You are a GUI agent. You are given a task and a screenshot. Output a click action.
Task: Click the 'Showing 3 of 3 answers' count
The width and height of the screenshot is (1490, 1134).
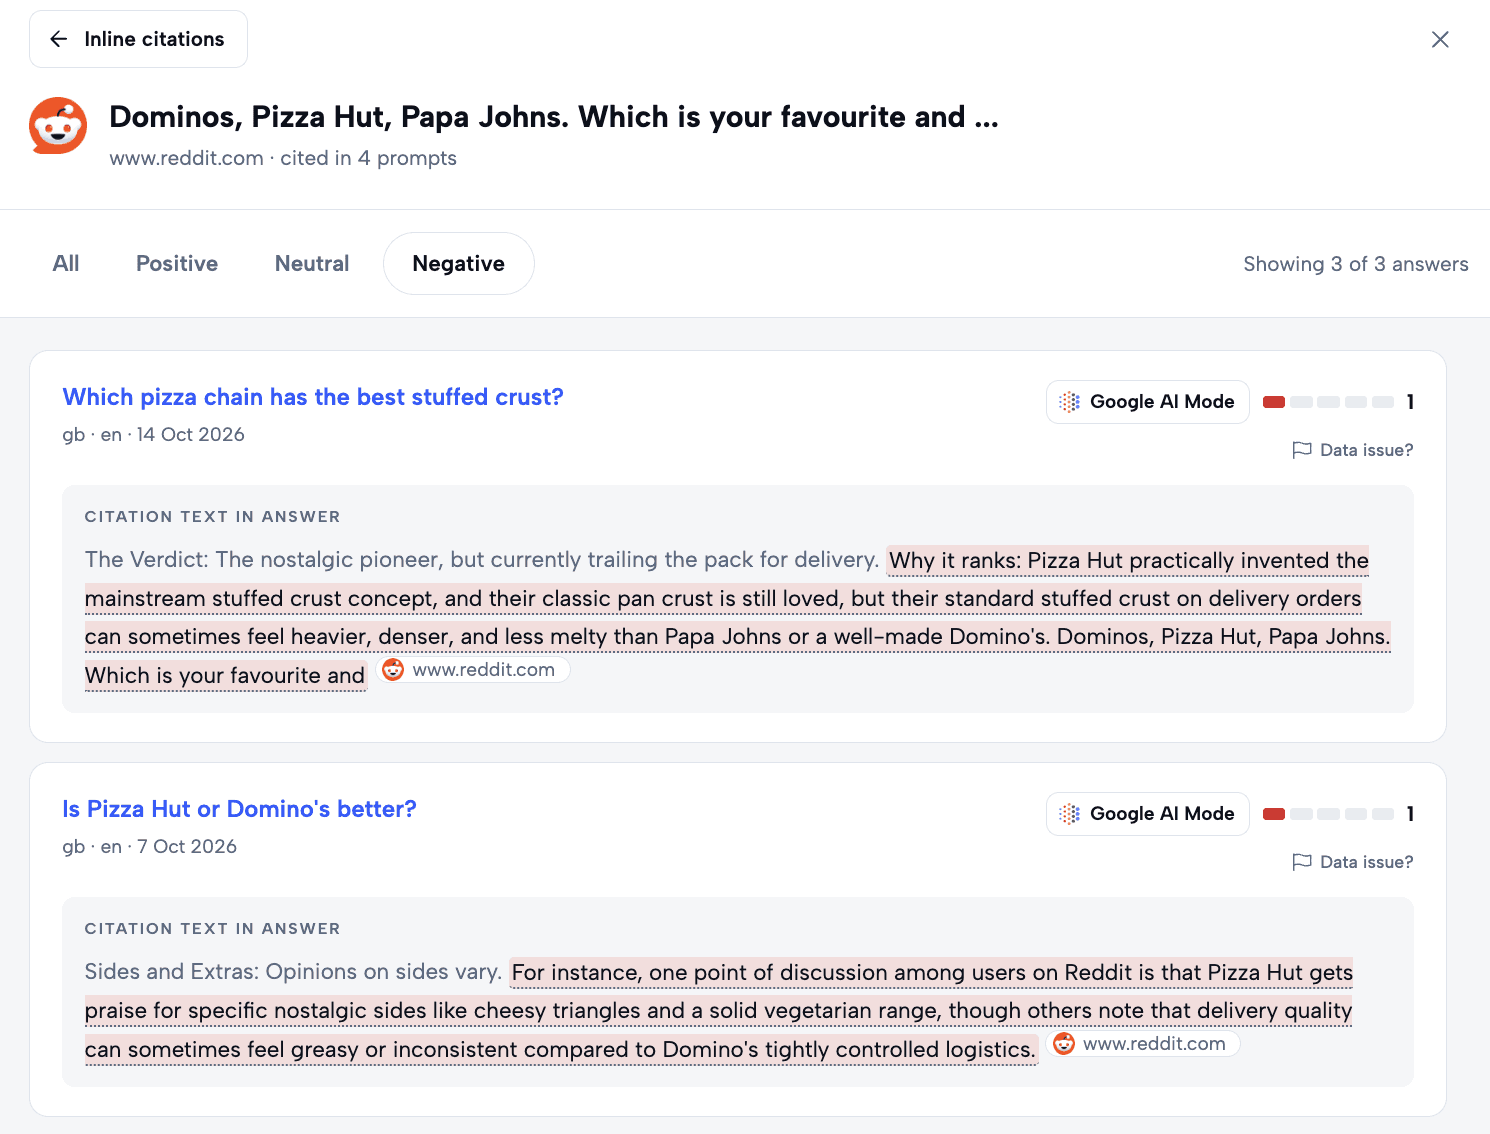tap(1356, 264)
